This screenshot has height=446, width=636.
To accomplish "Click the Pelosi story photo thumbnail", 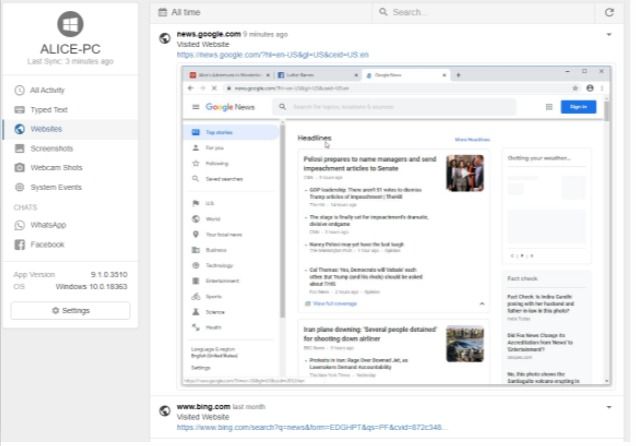I will click(465, 173).
